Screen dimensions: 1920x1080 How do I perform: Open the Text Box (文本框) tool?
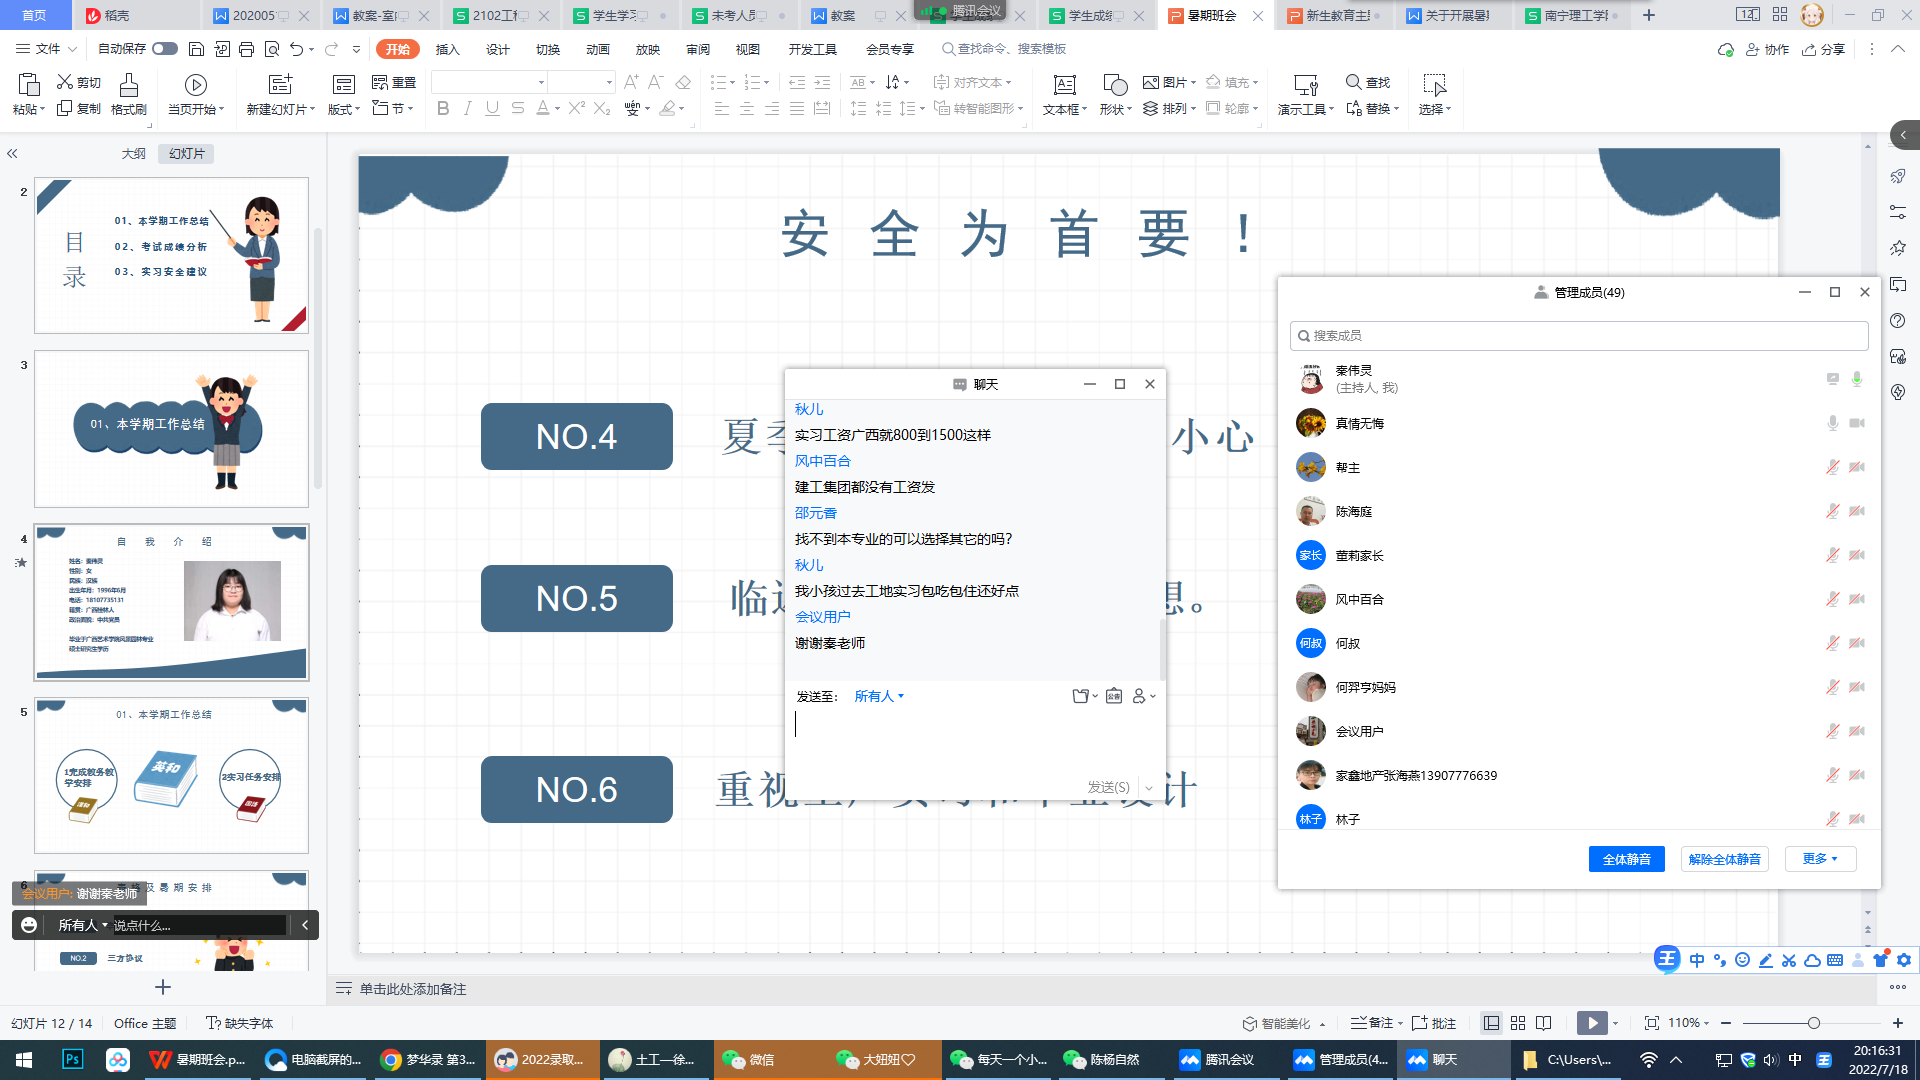[x=1064, y=86]
